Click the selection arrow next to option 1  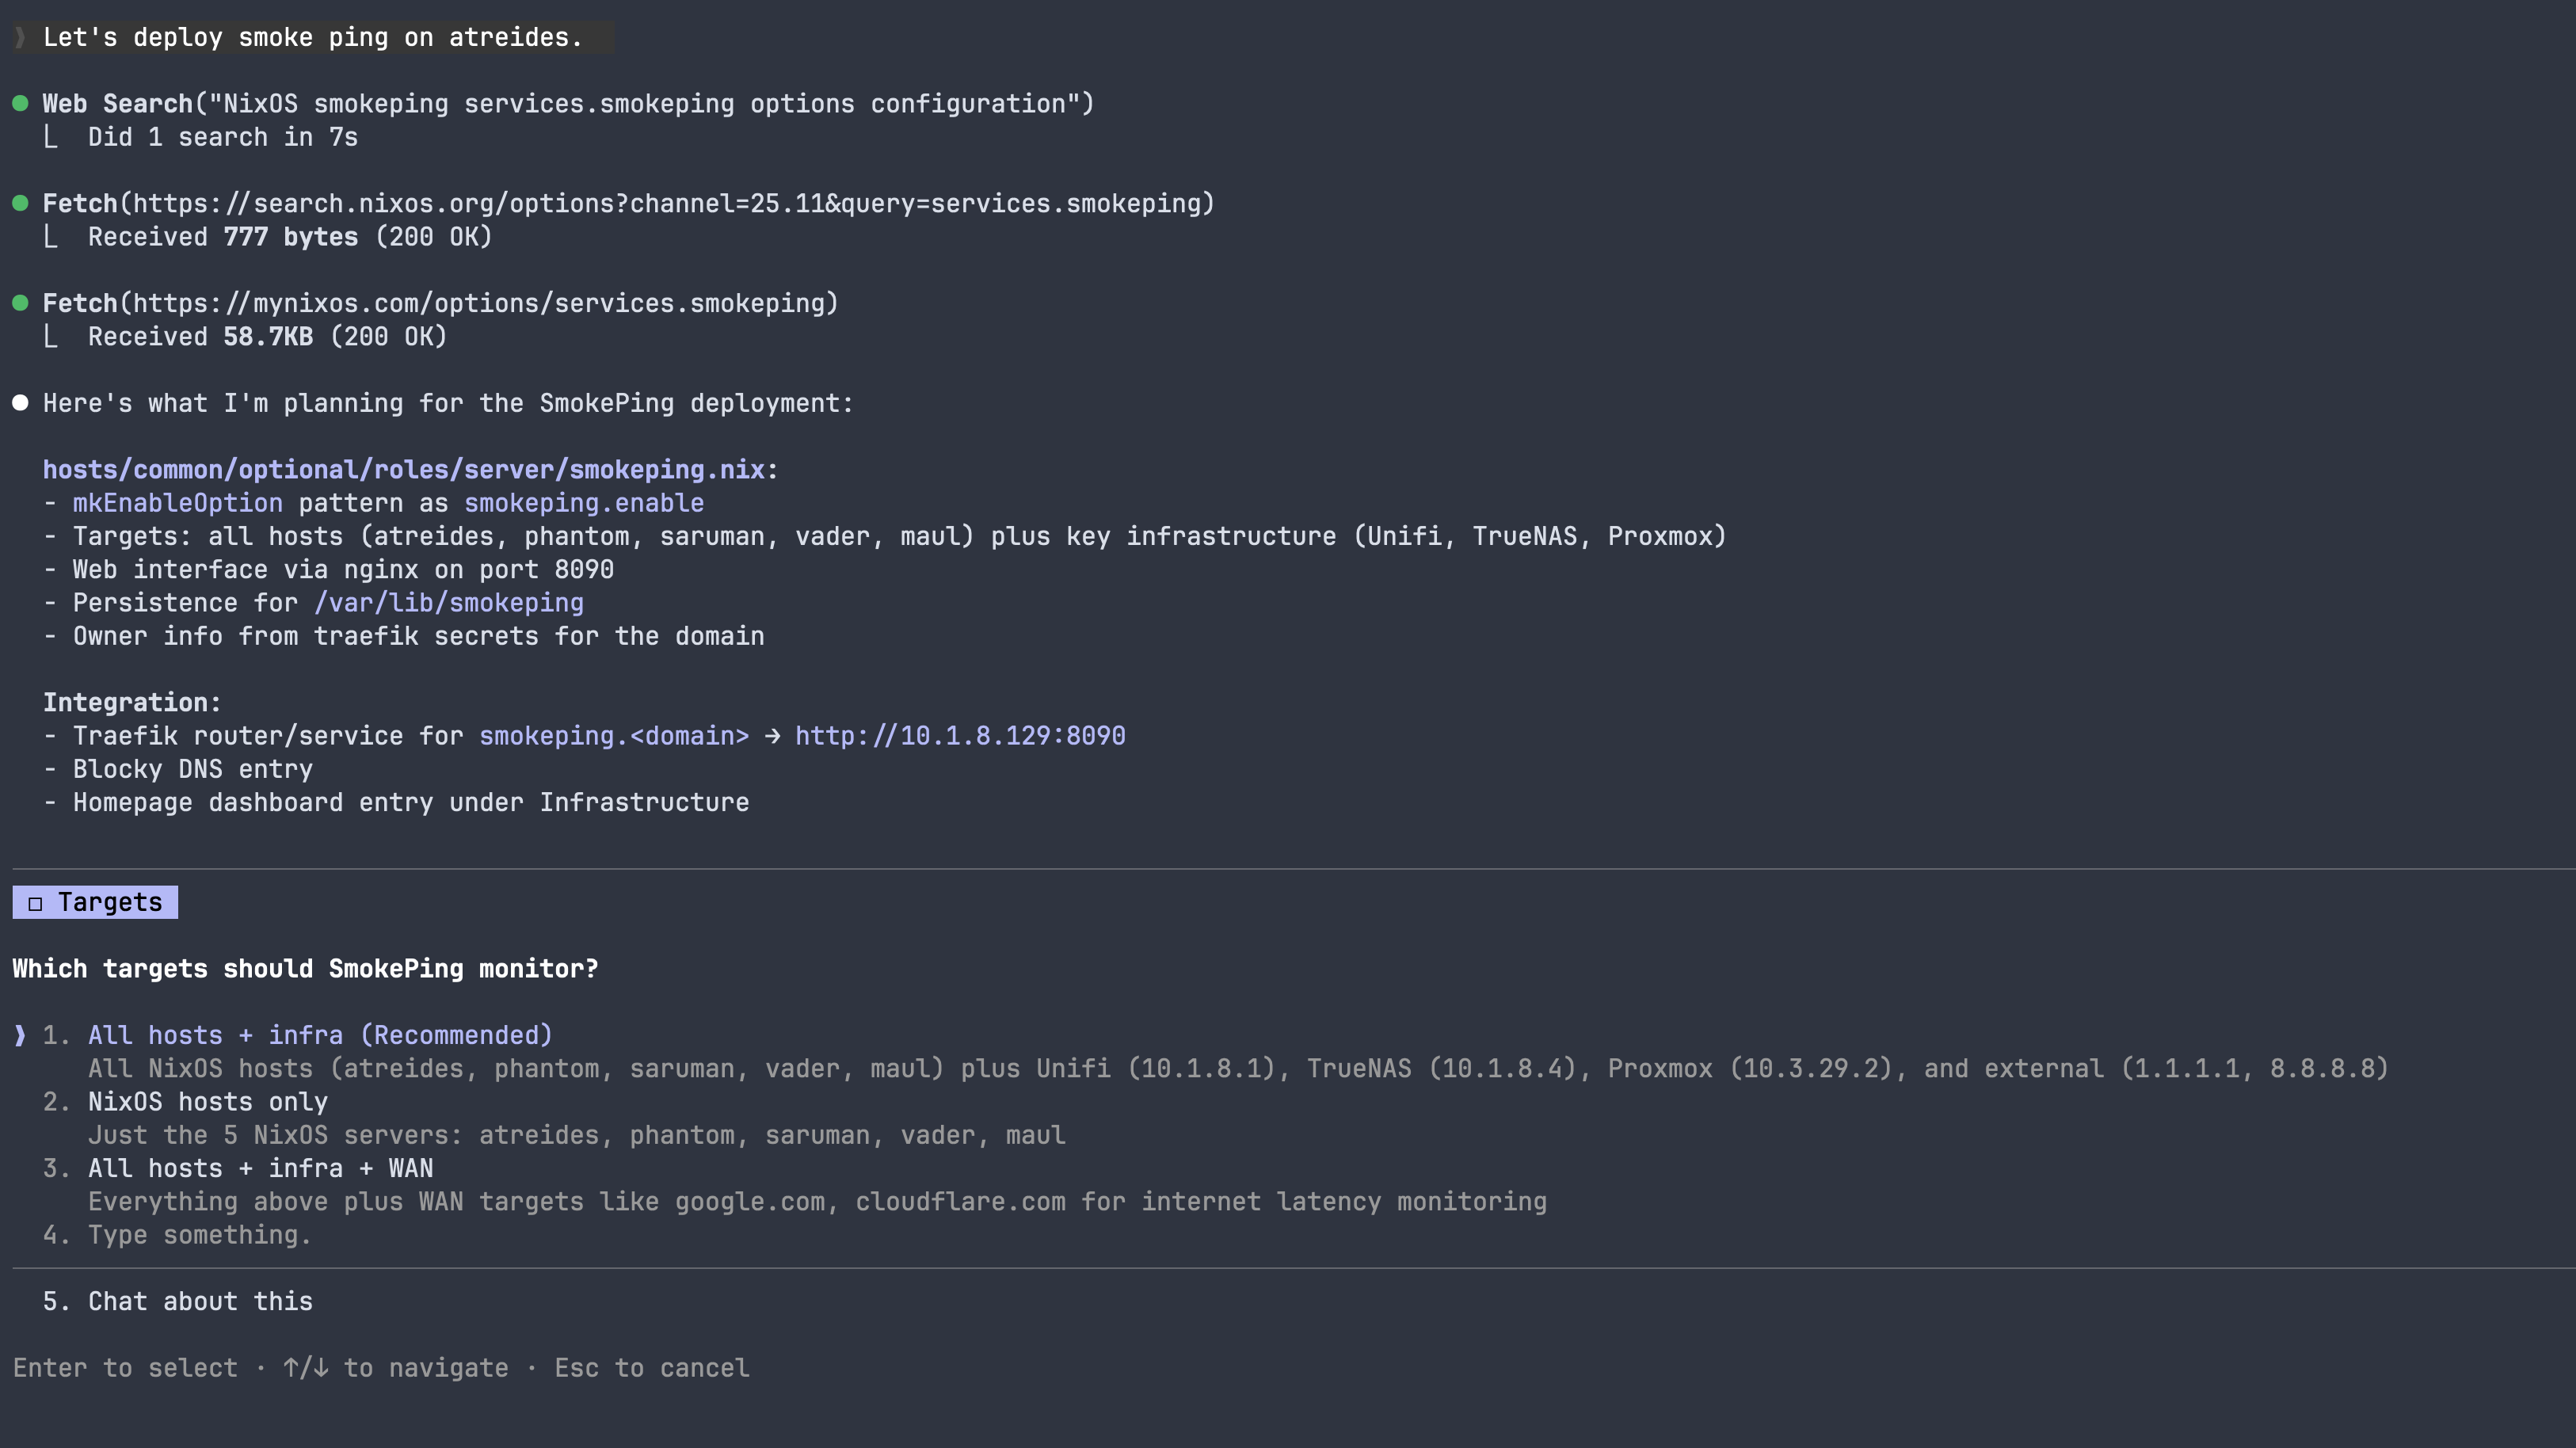pyautogui.click(x=20, y=1035)
